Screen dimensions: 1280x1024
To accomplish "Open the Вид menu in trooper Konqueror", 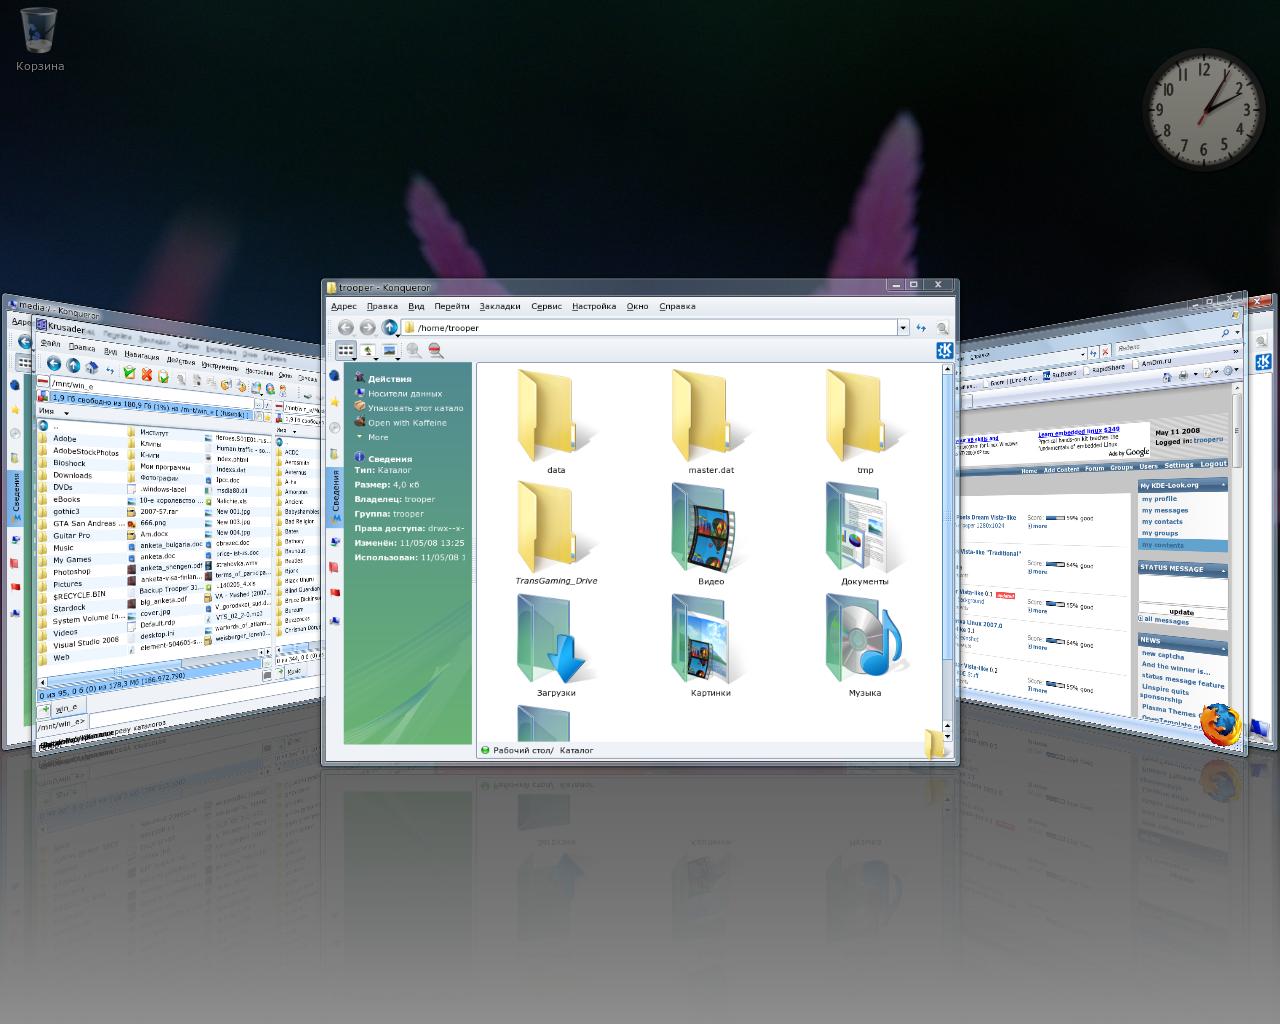I will pos(416,306).
